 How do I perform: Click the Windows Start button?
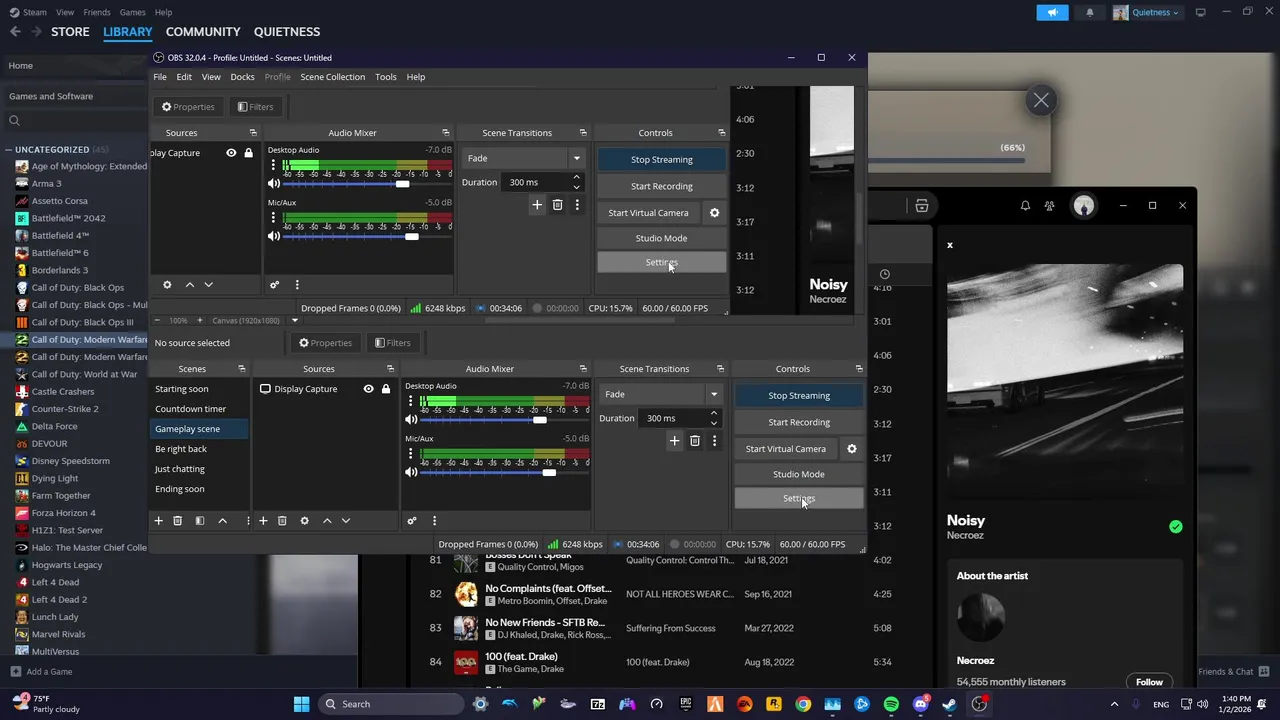(301, 704)
